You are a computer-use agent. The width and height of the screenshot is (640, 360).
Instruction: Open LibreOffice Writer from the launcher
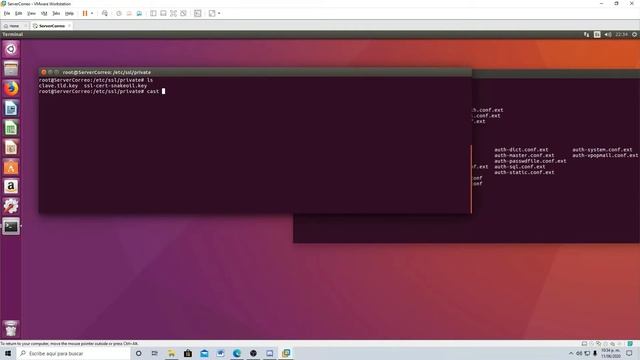coord(11,108)
